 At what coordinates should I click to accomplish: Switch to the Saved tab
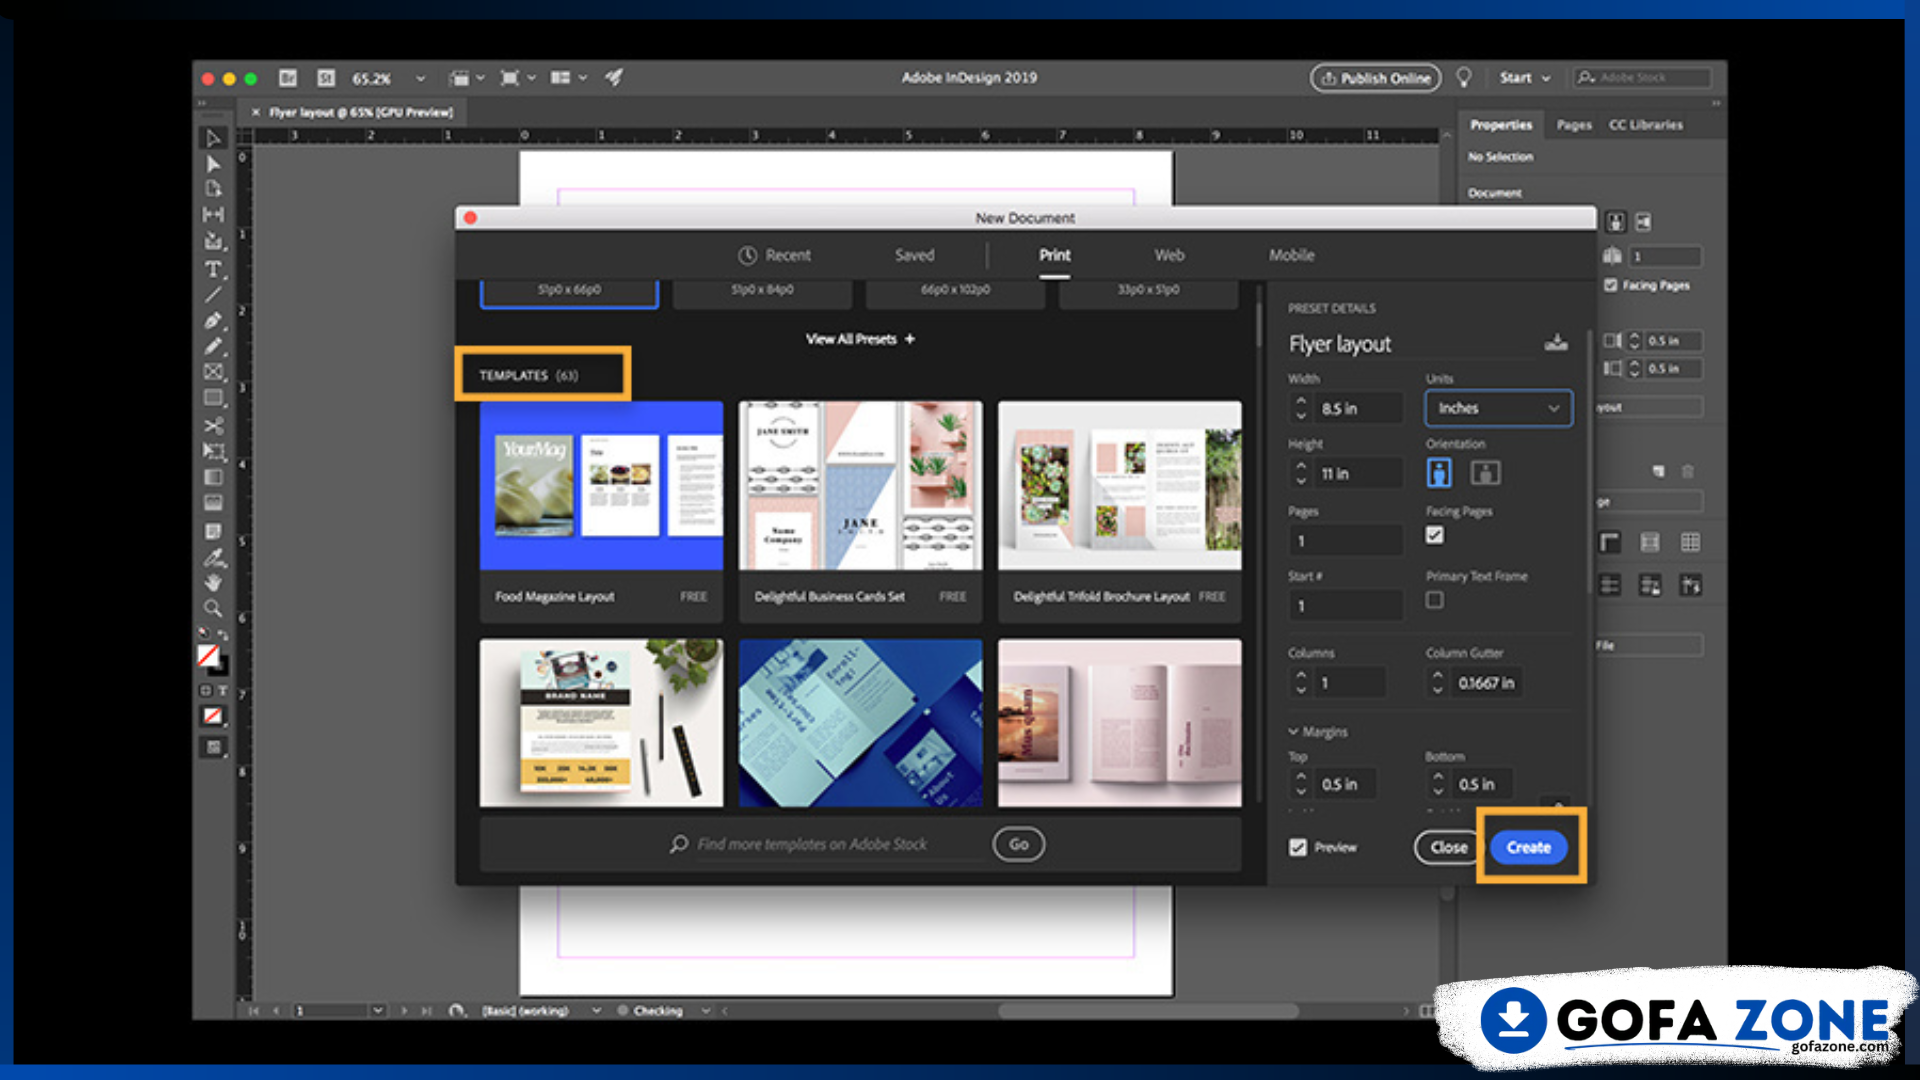(x=914, y=255)
